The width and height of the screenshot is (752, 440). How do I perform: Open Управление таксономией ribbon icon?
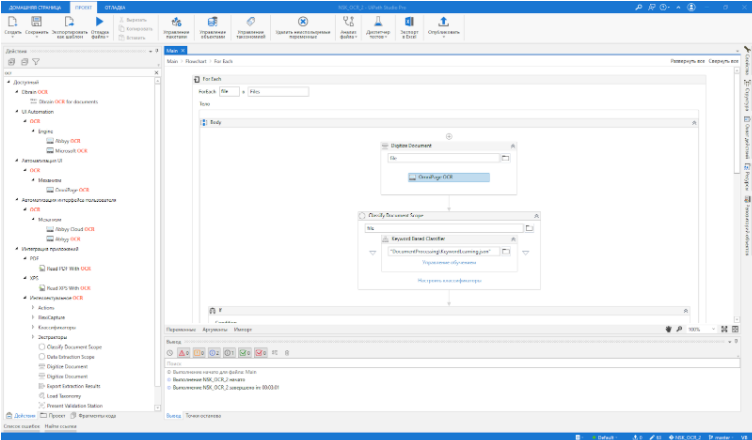(251, 22)
